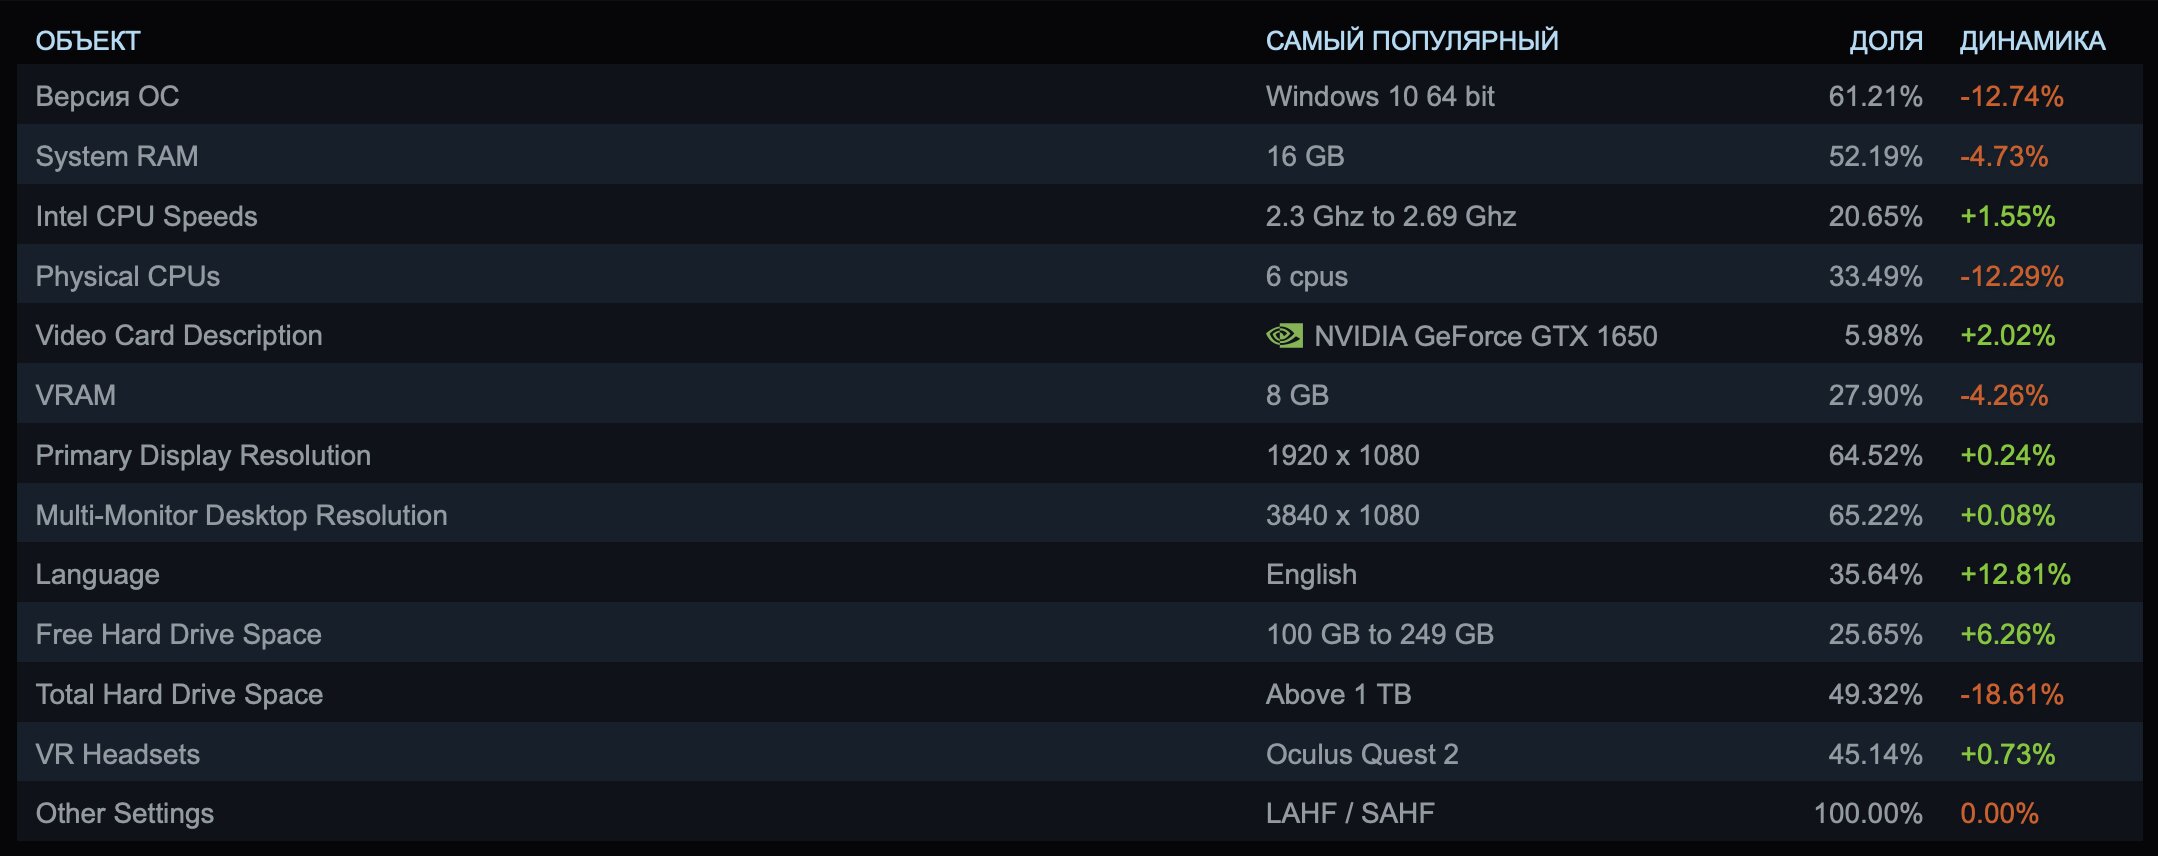The height and width of the screenshot is (856, 2158).
Task: Open Total Hard Drive Space details
Action: (1079, 694)
